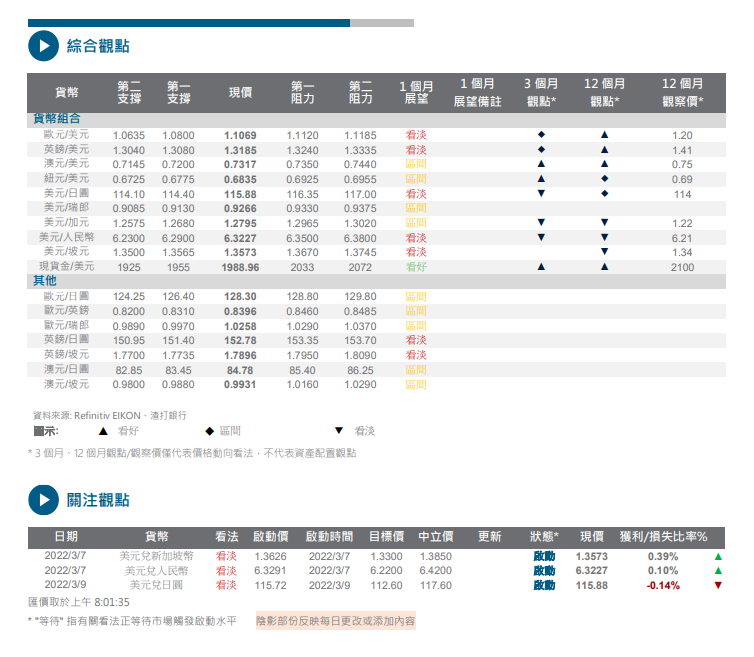Click current price 1988.96 for 現貨金/美元

coord(240,267)
